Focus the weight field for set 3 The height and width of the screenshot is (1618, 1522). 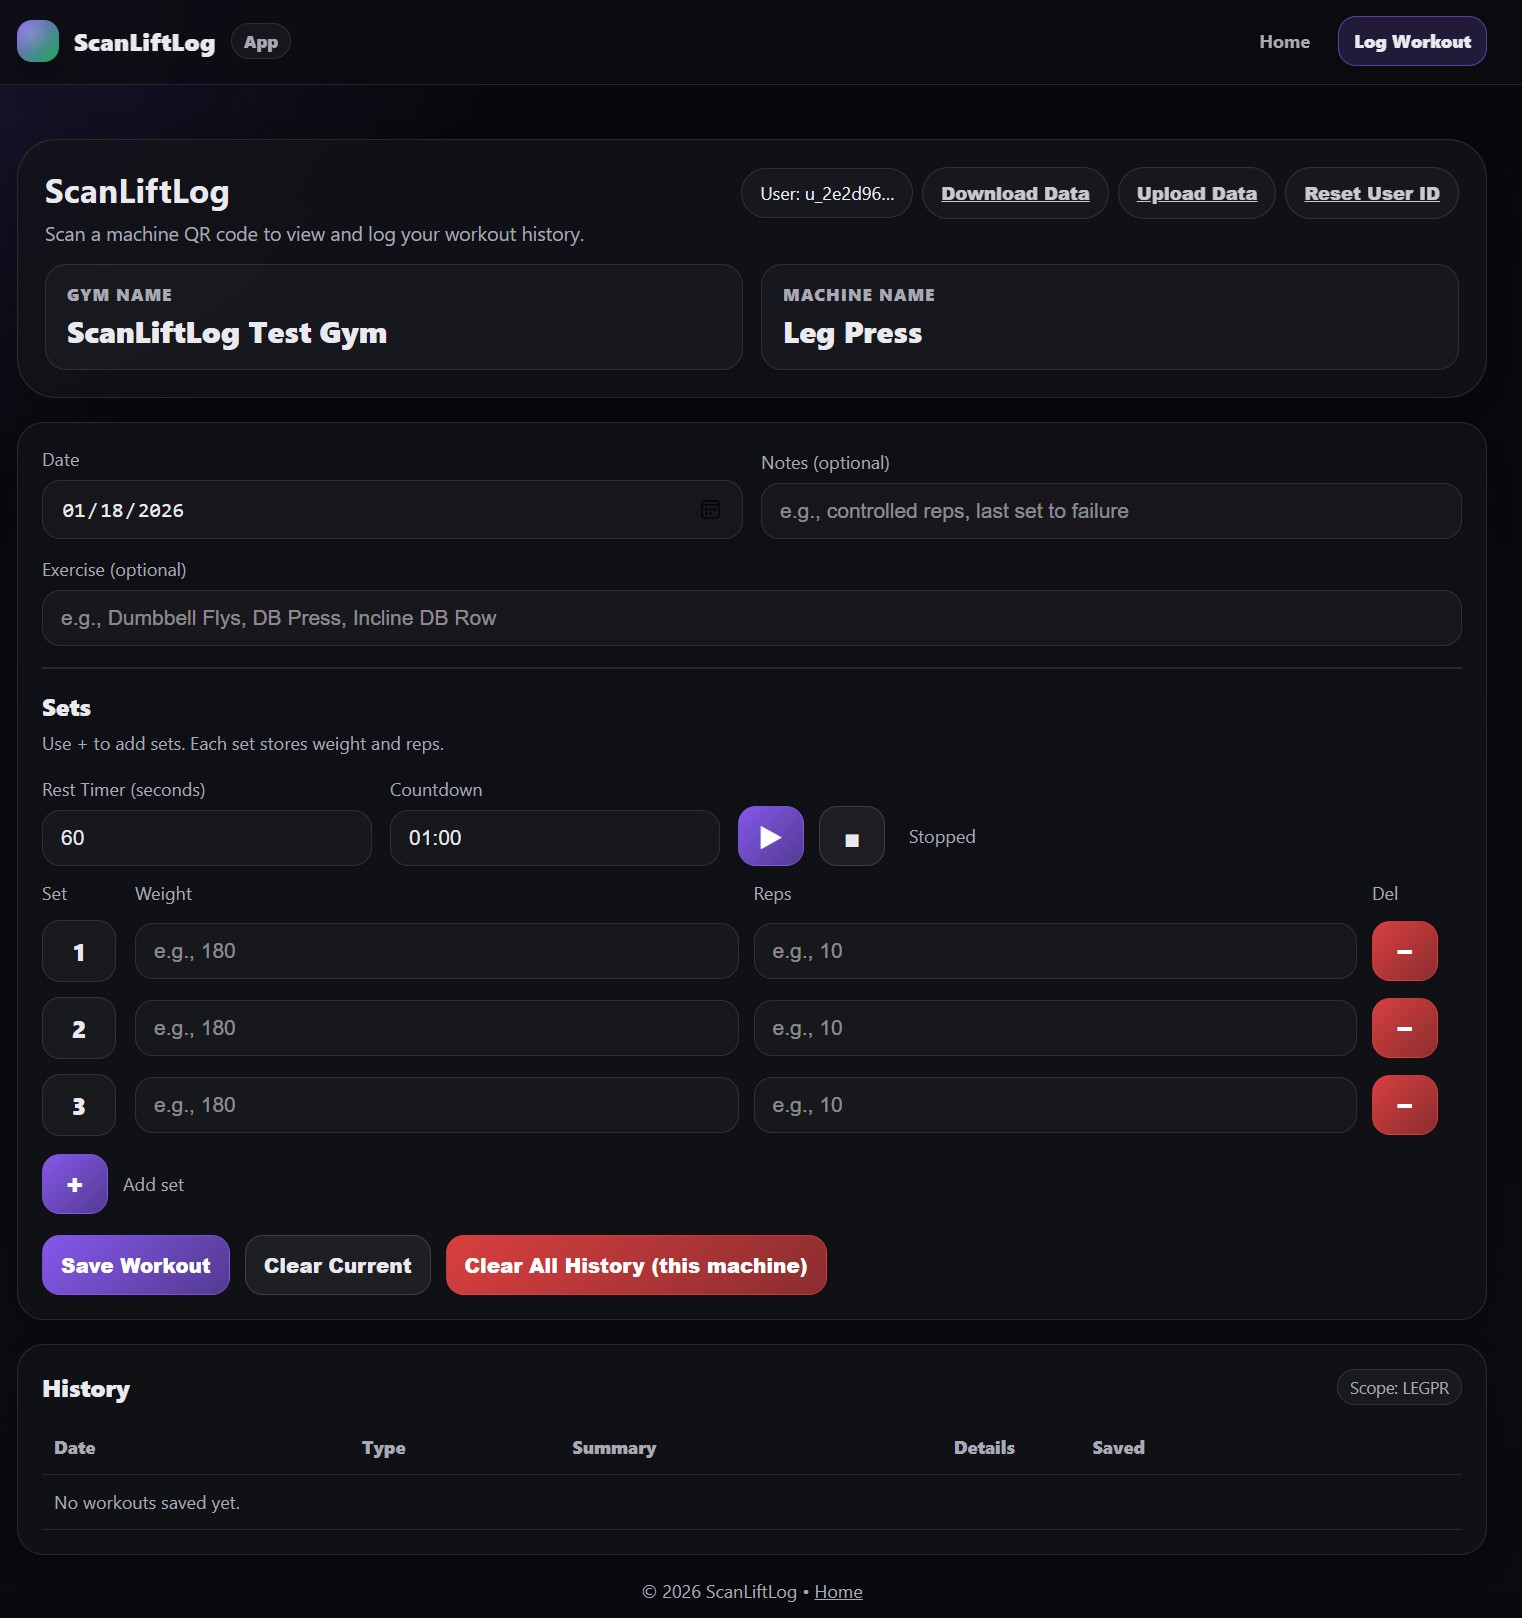[x=437, y=1105]
